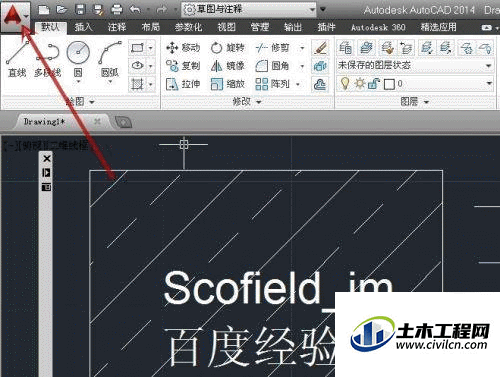The image size is (500, 377).
Task: Expand the Array dropdown arrow
Action: [297, 84]
